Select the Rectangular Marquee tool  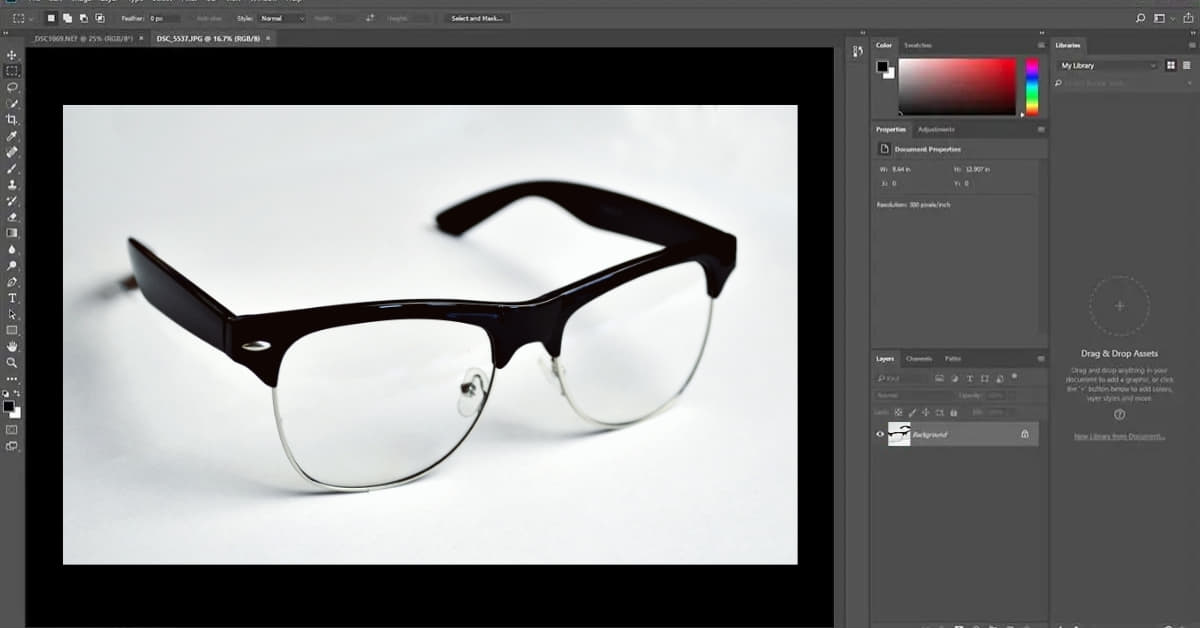(12, 71)
